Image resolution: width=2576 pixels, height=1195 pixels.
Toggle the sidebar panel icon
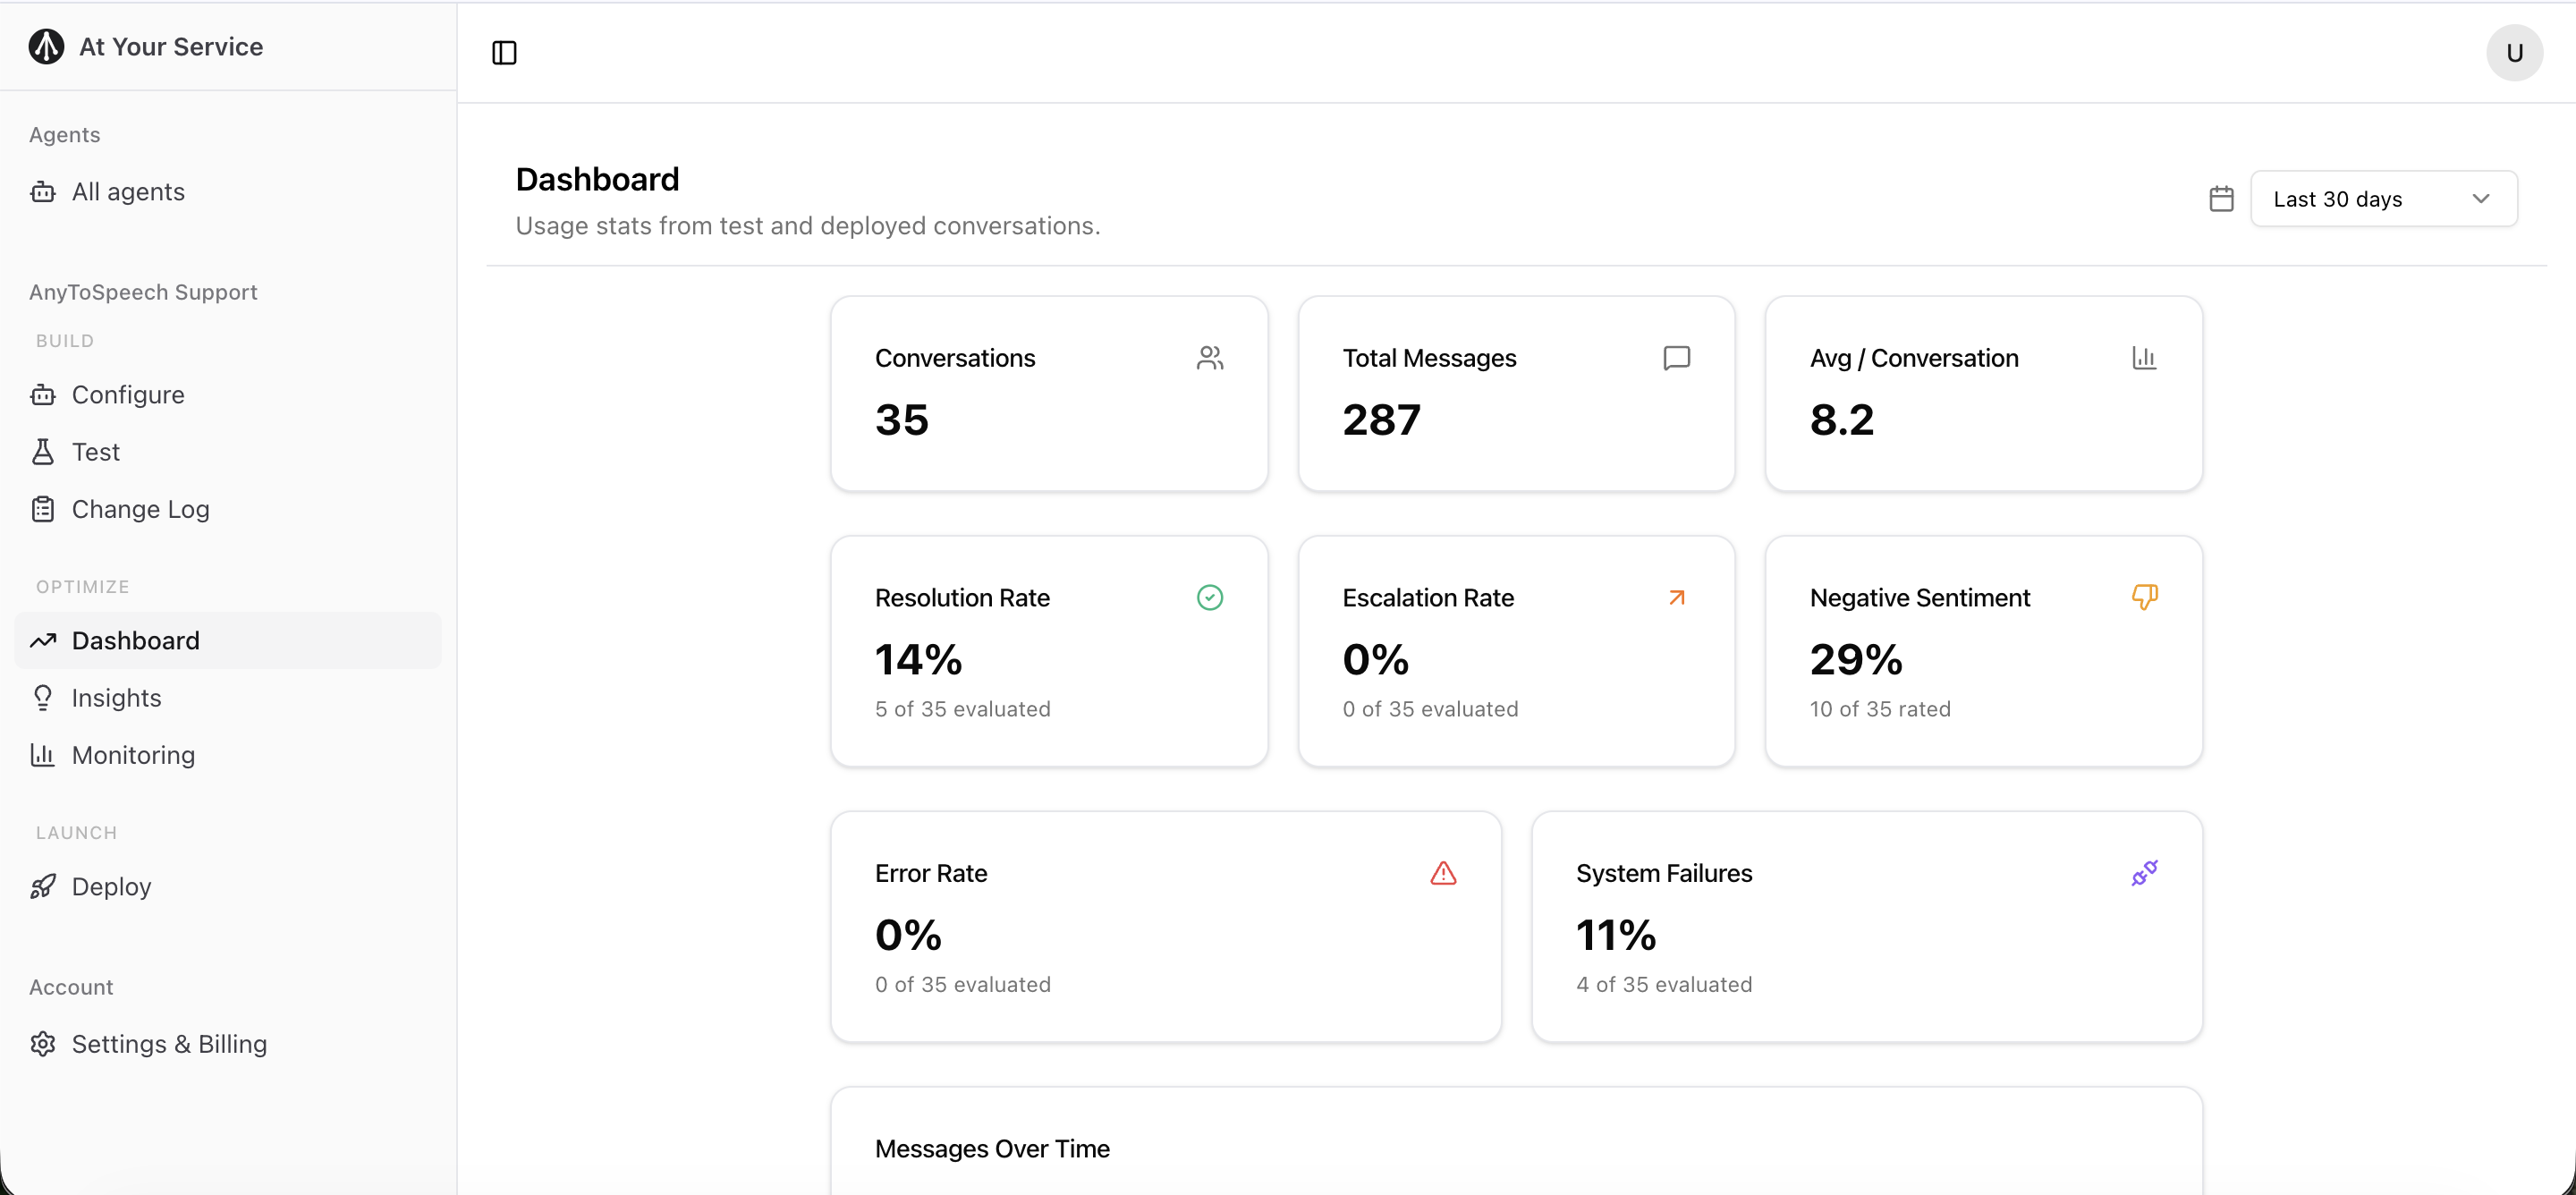tap(504, 53)
